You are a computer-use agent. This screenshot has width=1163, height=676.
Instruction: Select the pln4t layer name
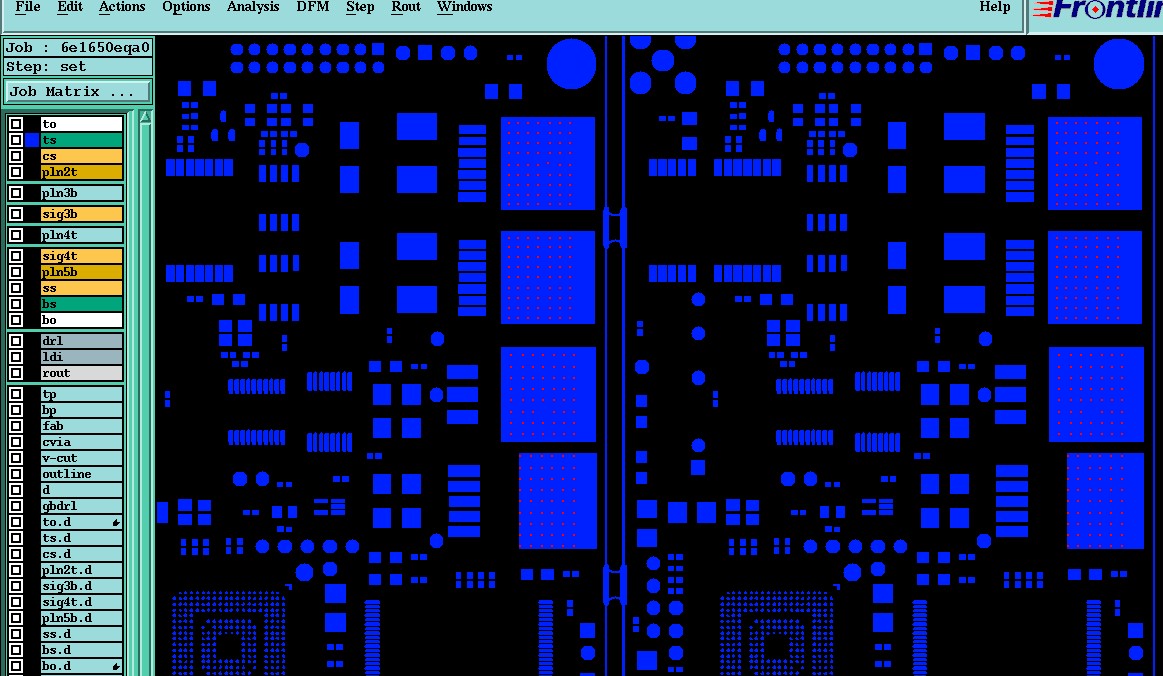click(x=82, y=234)
